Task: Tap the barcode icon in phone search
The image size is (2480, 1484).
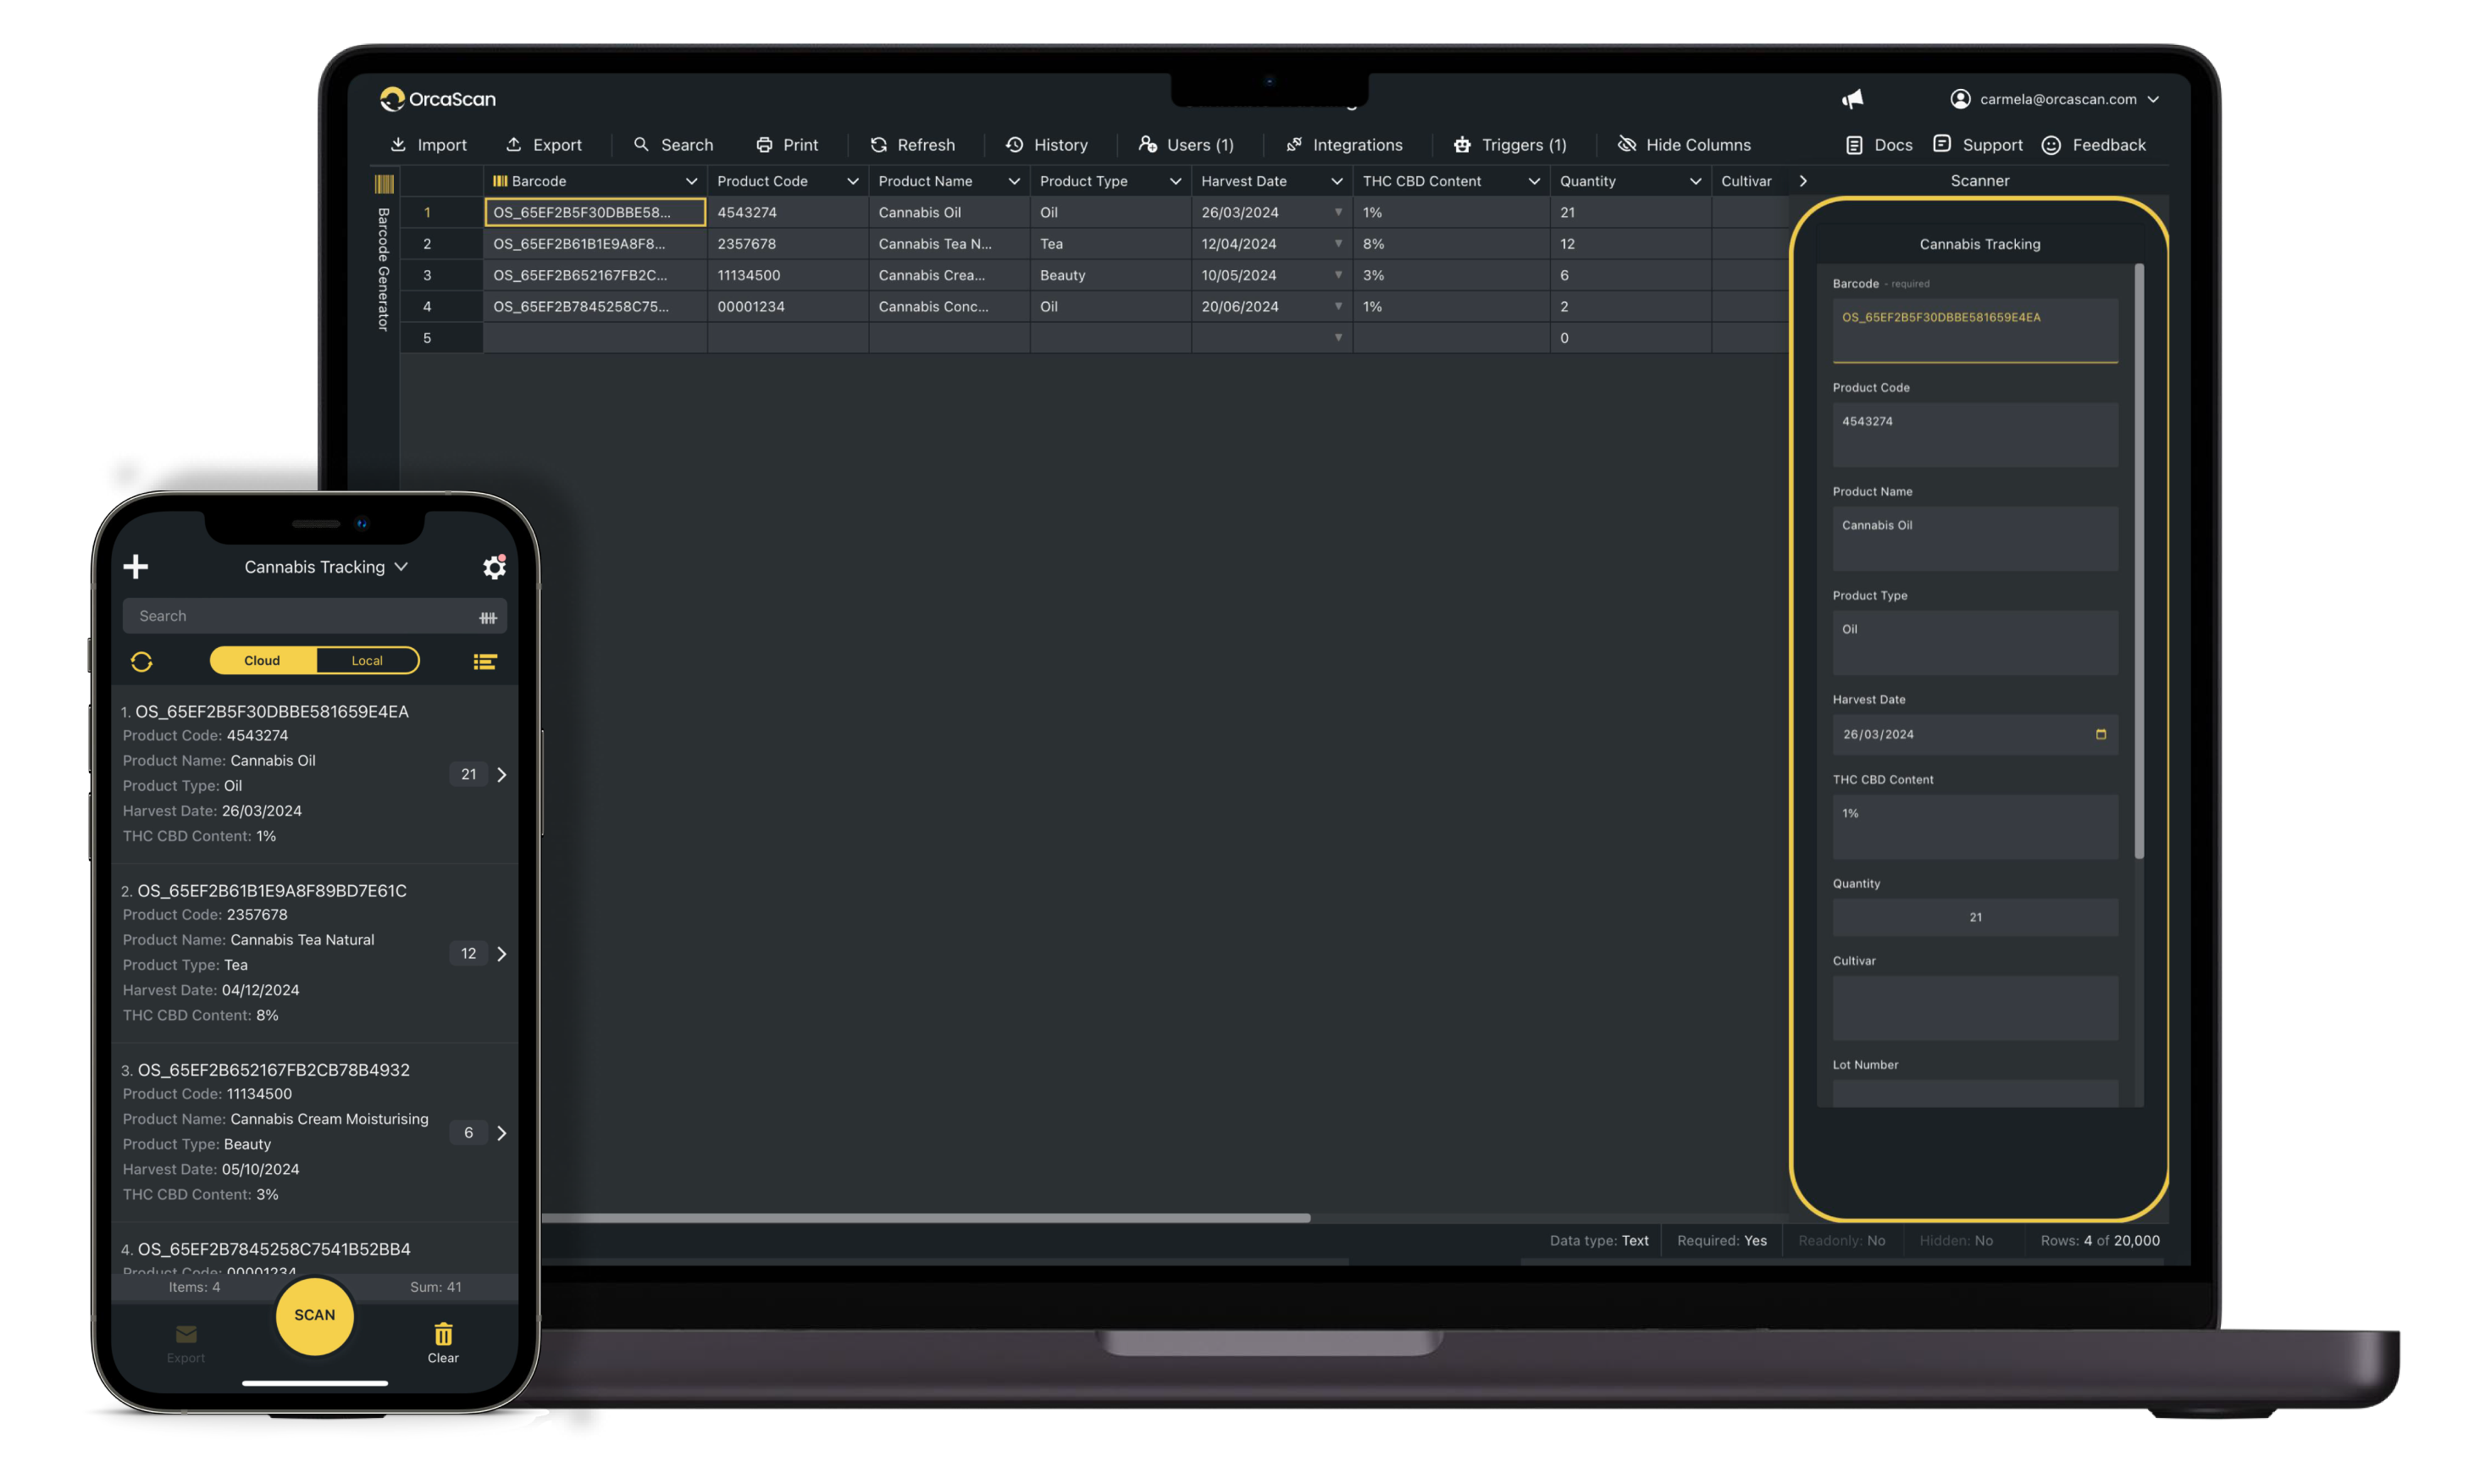Action: click(488, 617)
